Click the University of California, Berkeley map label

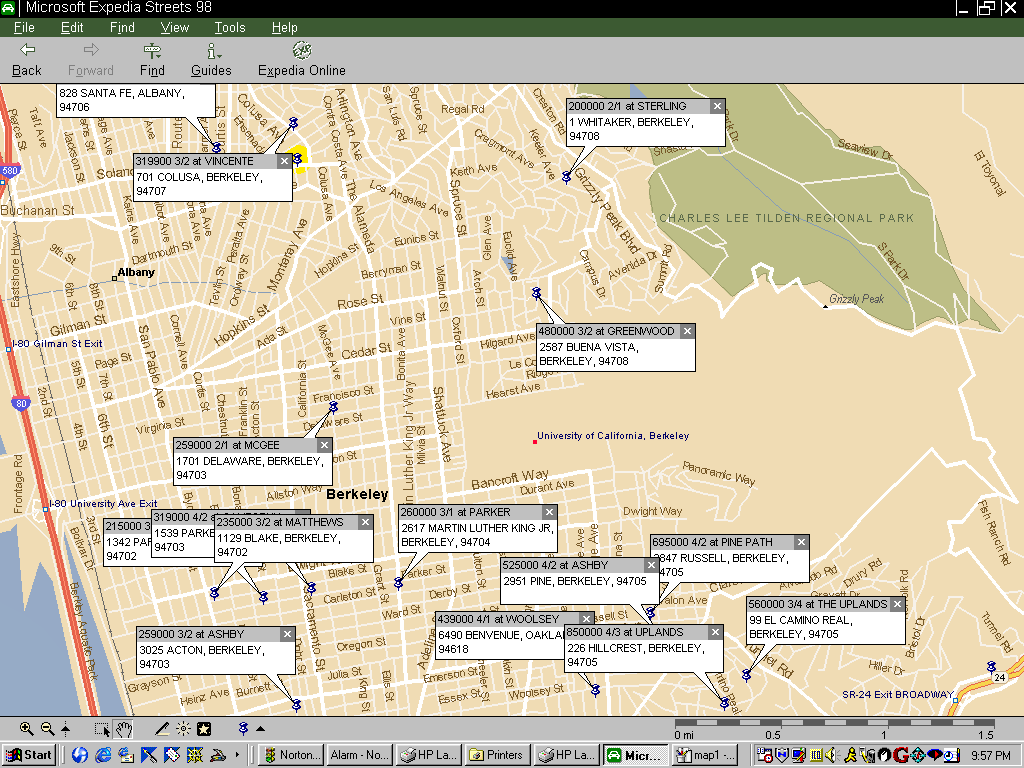613,436
